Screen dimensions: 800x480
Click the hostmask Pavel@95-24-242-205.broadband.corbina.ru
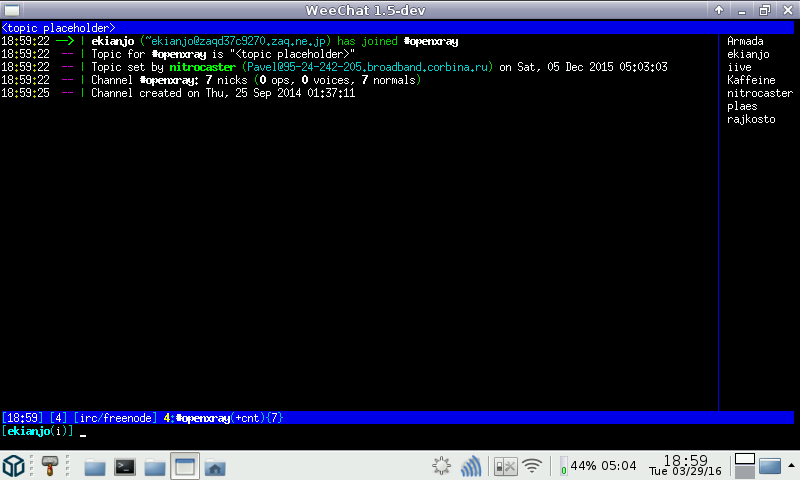tap(367, 67)
